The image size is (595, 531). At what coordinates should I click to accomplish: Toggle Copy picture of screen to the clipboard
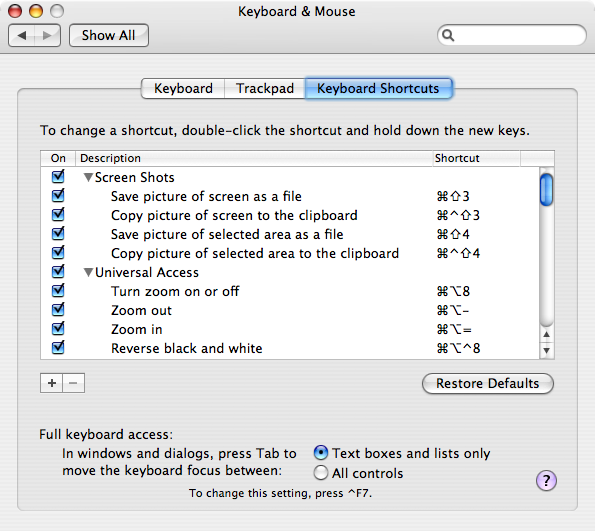[x=58, y=214]
